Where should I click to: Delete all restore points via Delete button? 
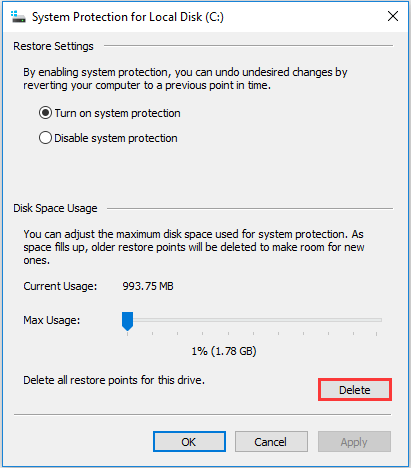pyautogui.click(x=355, y=390)
